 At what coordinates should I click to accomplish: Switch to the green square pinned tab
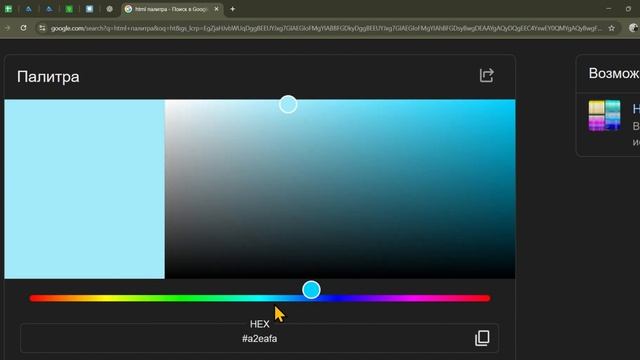click(69, 9)
